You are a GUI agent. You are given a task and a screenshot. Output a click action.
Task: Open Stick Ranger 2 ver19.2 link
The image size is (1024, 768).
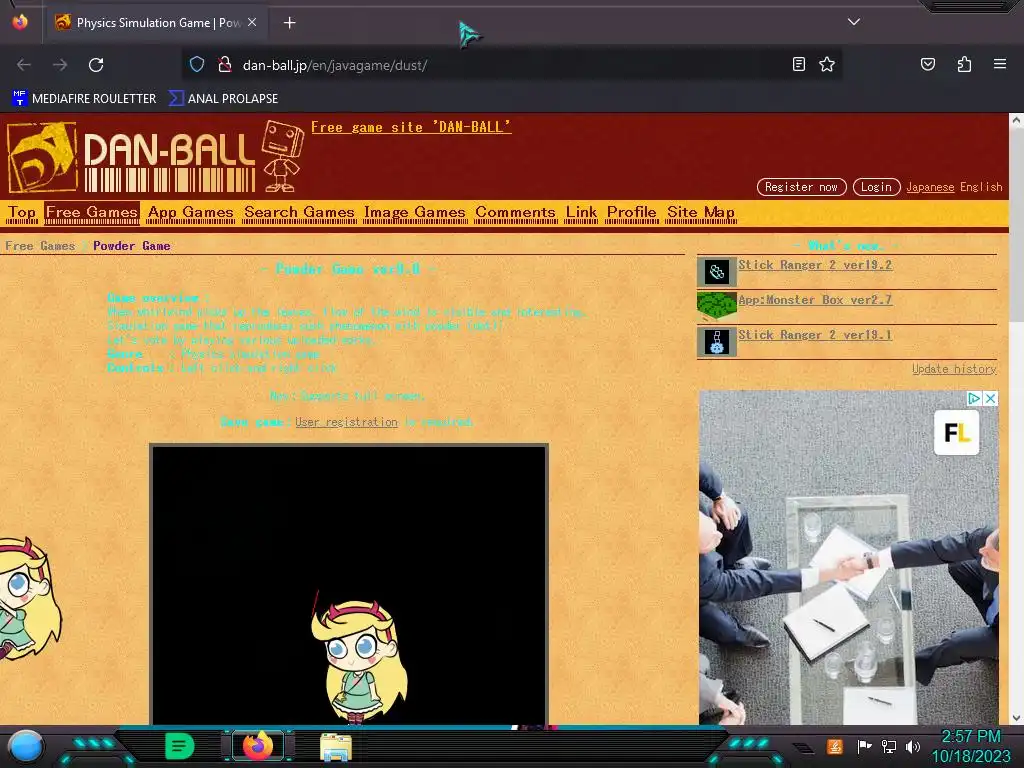click(815, 264)
